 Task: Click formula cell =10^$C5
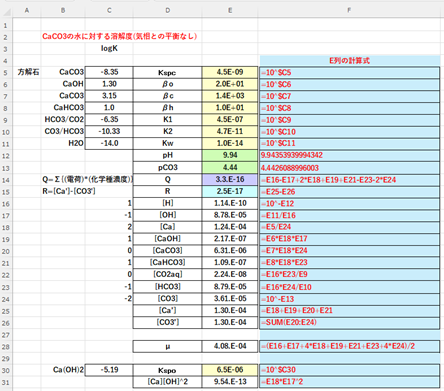(x=349, y=72)
